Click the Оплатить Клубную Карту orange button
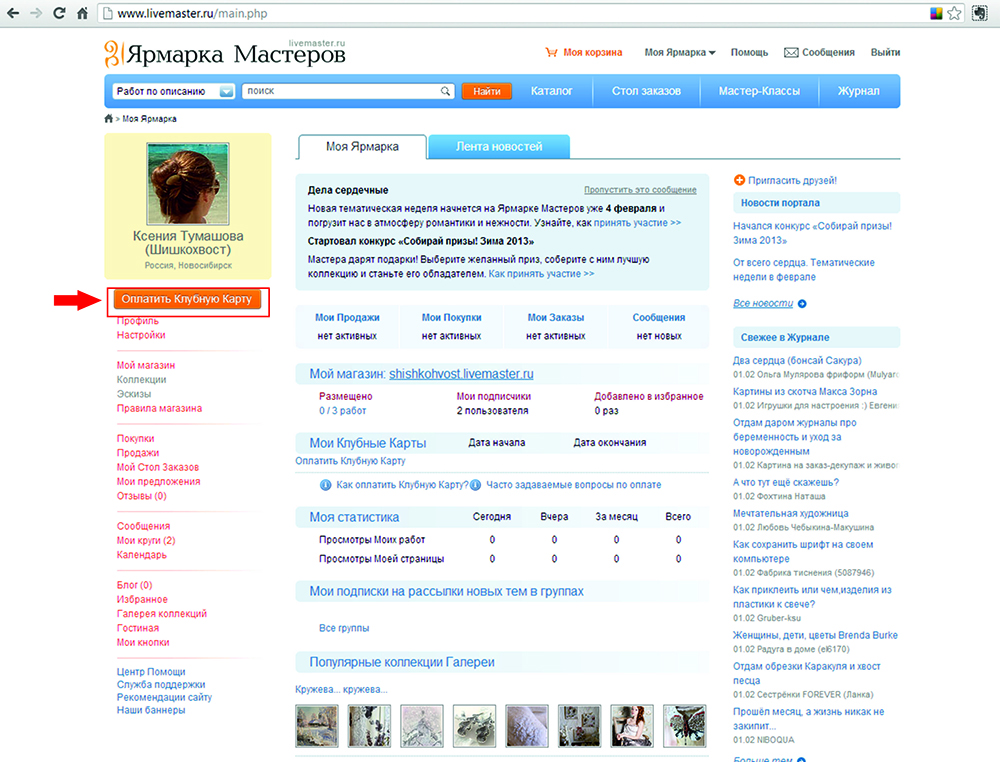 (188, 299)
